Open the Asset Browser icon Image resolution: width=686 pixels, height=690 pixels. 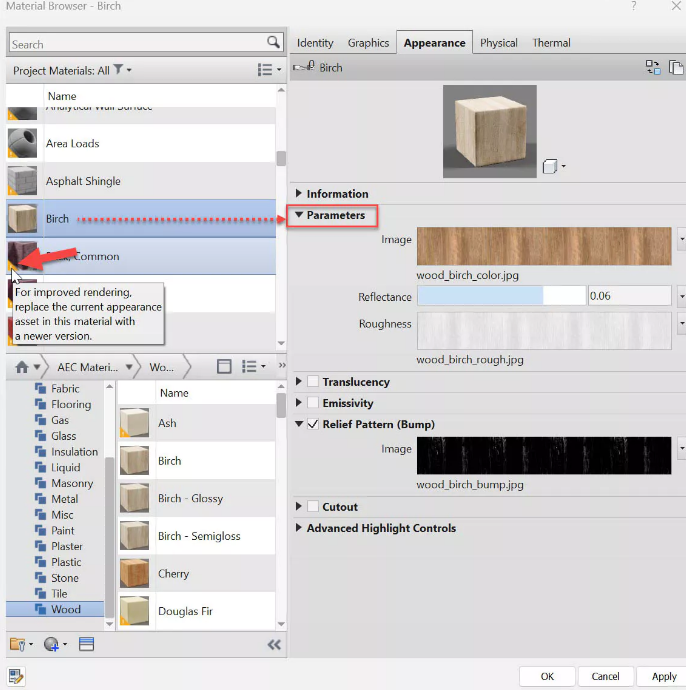[x=86, y=644]
